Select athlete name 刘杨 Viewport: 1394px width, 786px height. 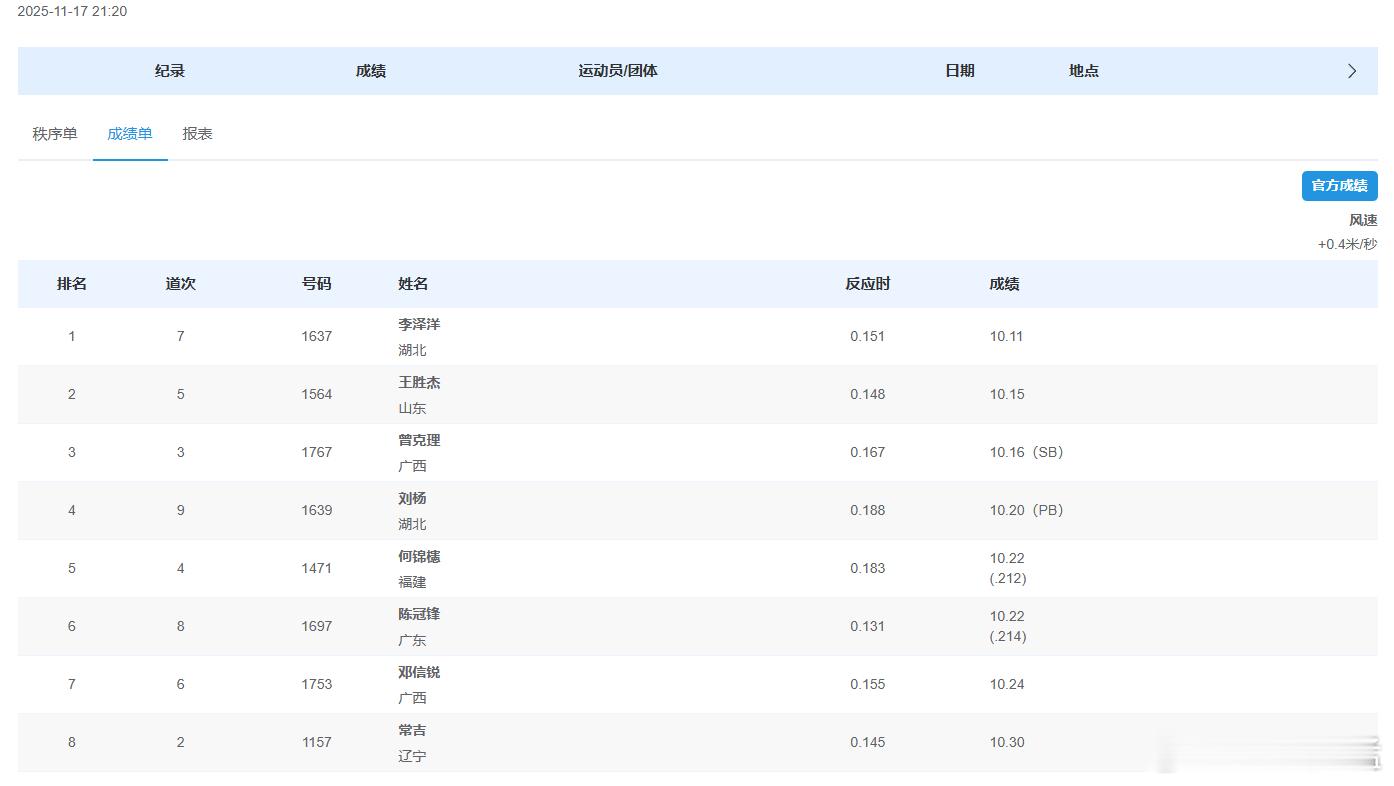[x=412, y=498]
